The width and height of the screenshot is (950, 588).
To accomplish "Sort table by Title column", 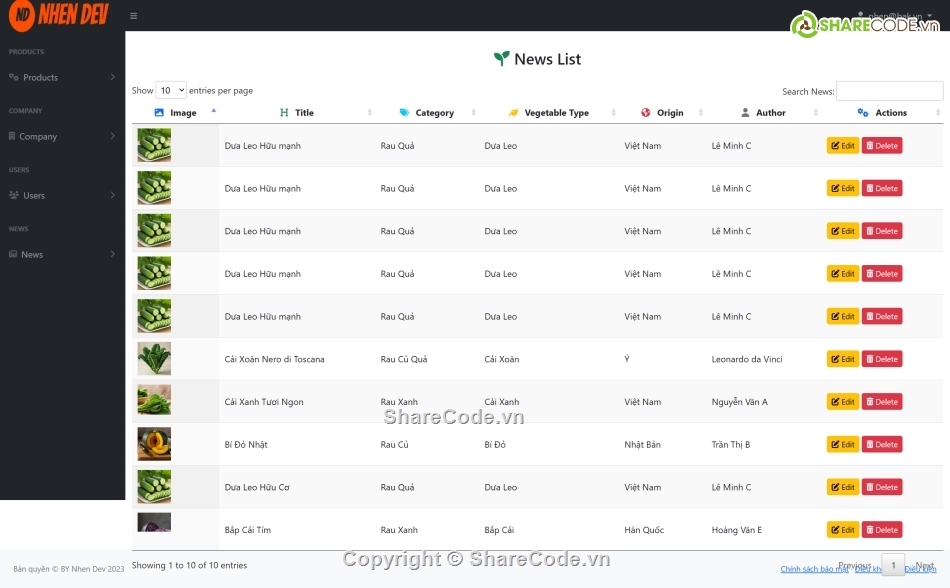I will pos(297,113).
